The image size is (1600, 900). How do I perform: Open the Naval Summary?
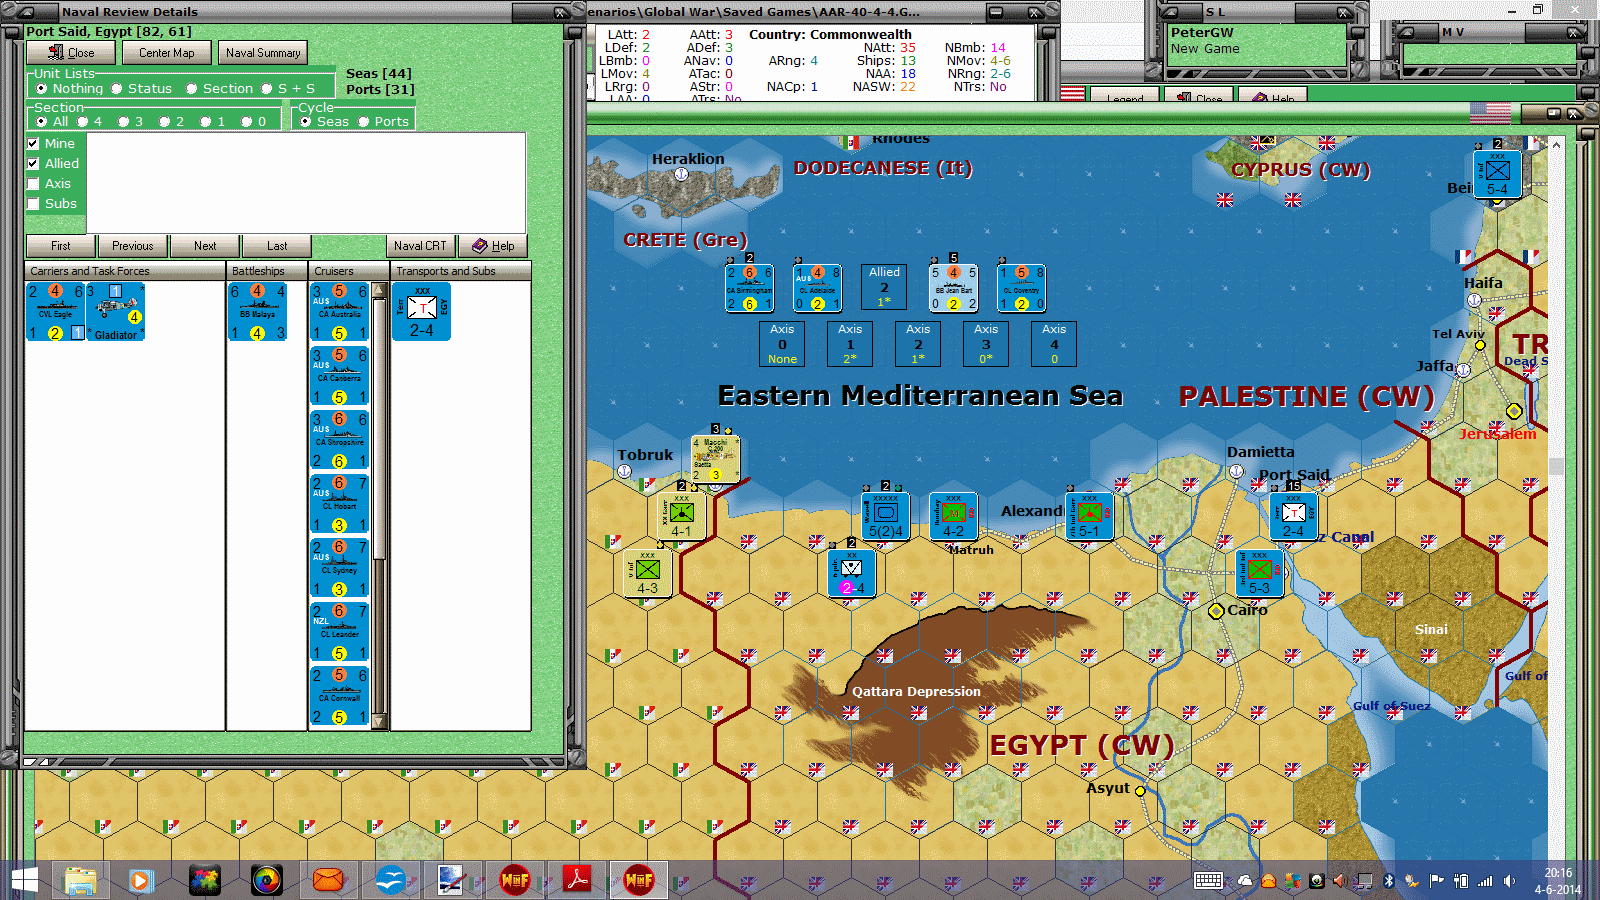tap(263, 53)
